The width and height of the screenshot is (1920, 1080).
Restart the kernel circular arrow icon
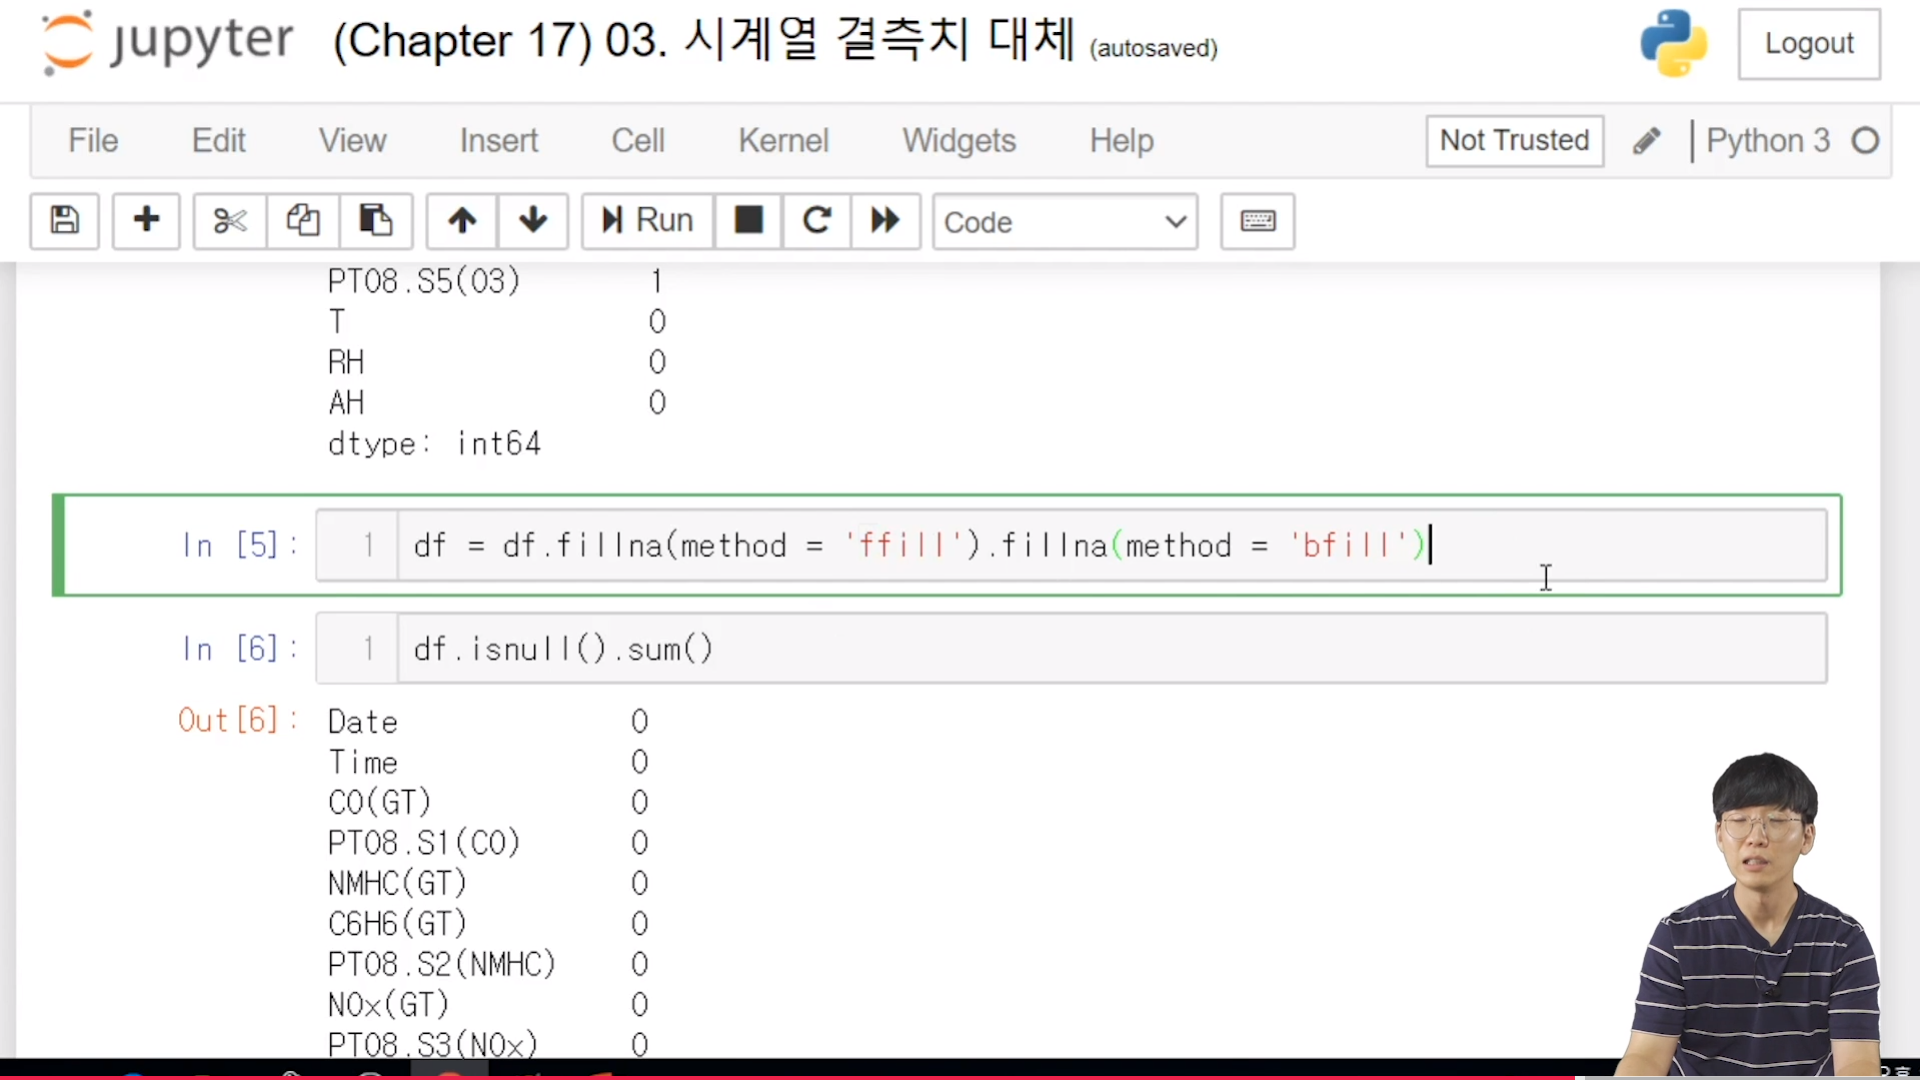(x=817, y=221)
